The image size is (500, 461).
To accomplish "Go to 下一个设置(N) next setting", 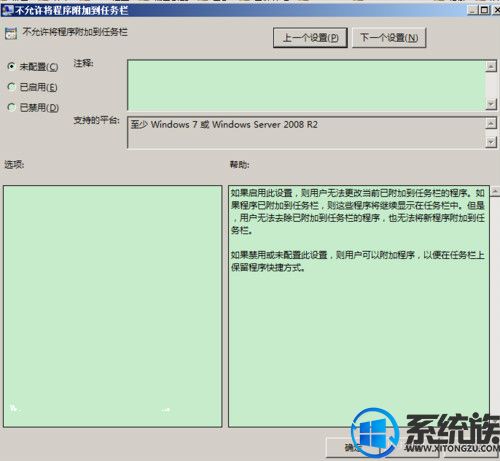I will [389, 38].
